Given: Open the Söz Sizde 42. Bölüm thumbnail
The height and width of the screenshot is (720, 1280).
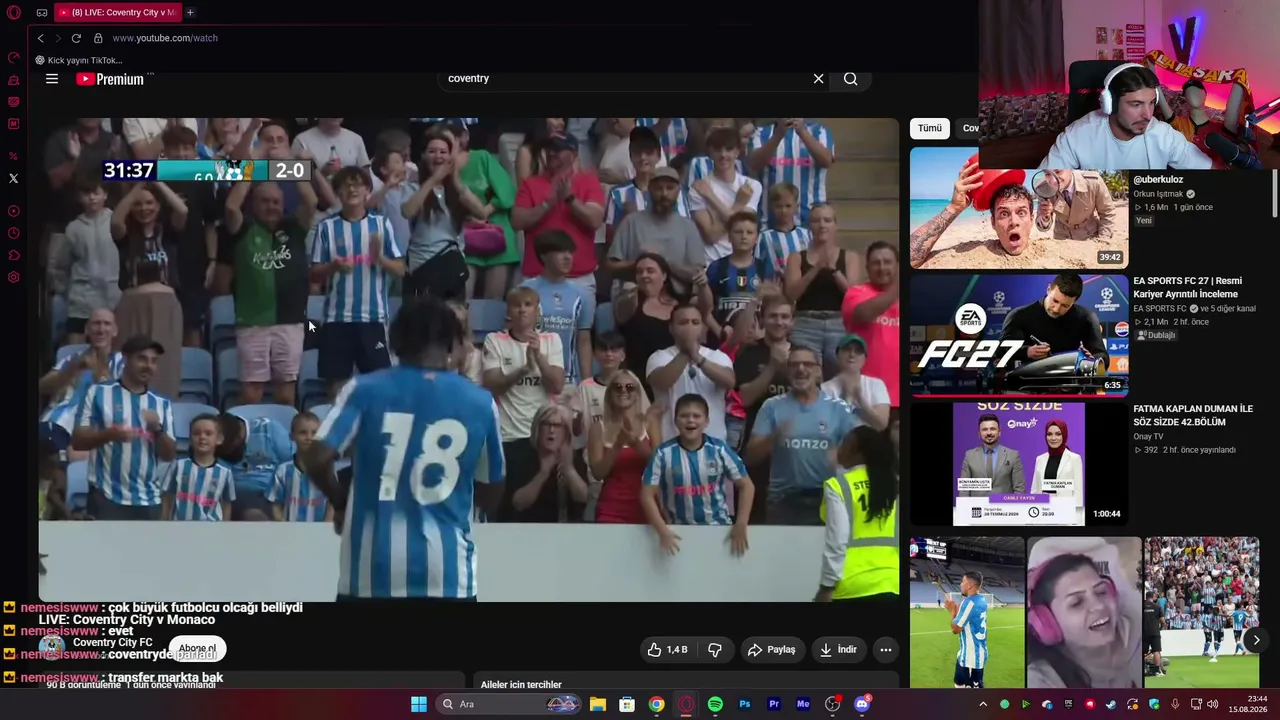Looking at the screenshot, I should [1019, 464].
